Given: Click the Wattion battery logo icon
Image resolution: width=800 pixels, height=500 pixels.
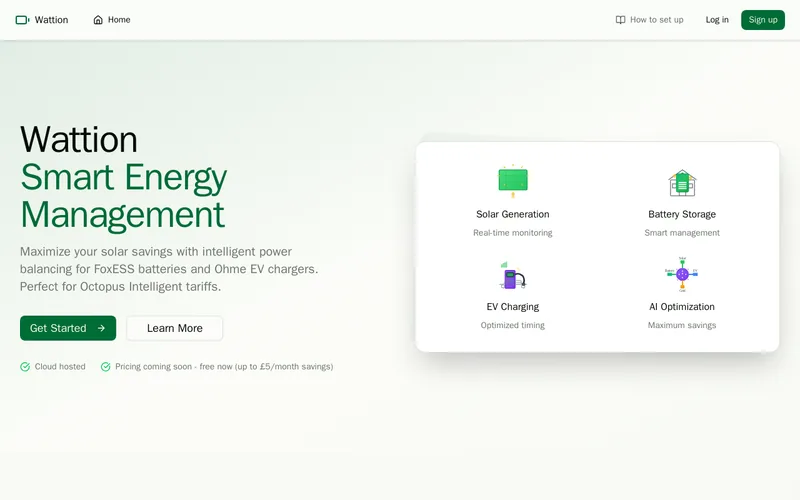Looking at the screenshot, I should (x=22, y=20).
